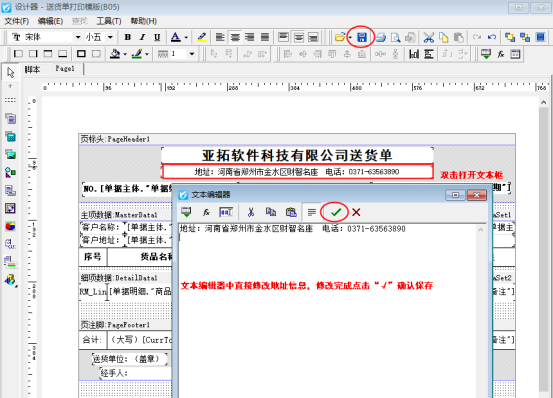Toggle Italic formatting button
This screenshot has width=553, height=398.
(x=142, y=37)
